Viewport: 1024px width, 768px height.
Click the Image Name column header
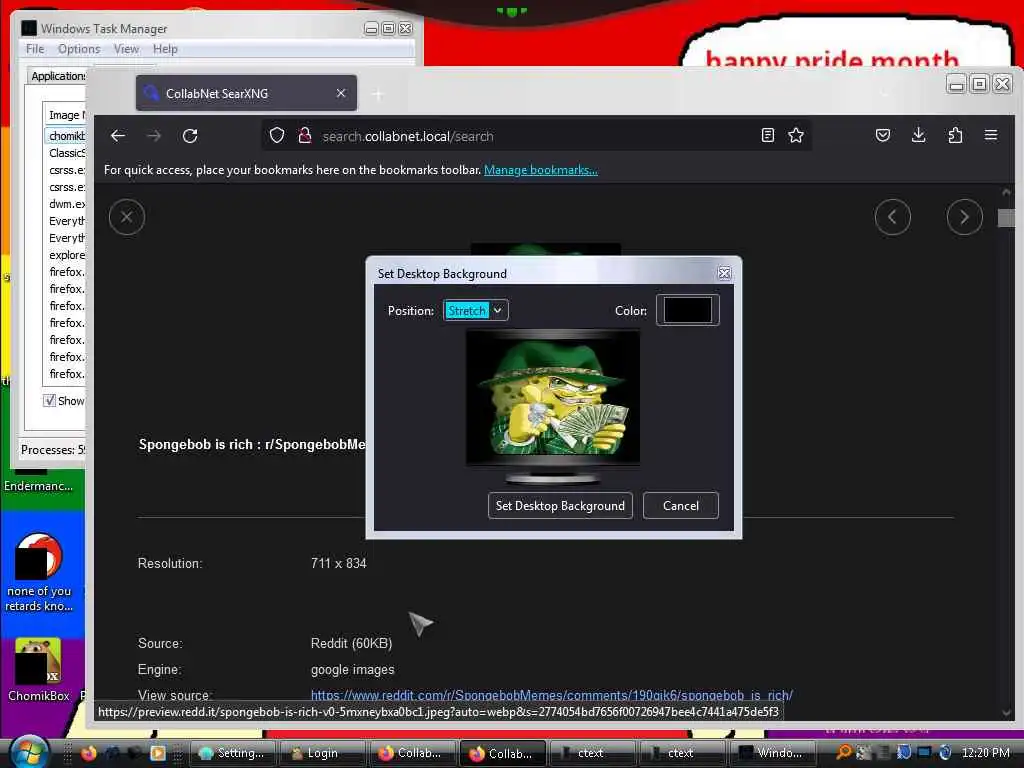coord(65,115)
